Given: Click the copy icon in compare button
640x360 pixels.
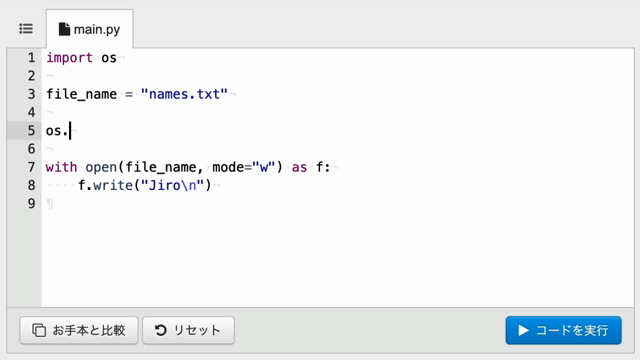Looking at the screenshot, I should 39,330.
